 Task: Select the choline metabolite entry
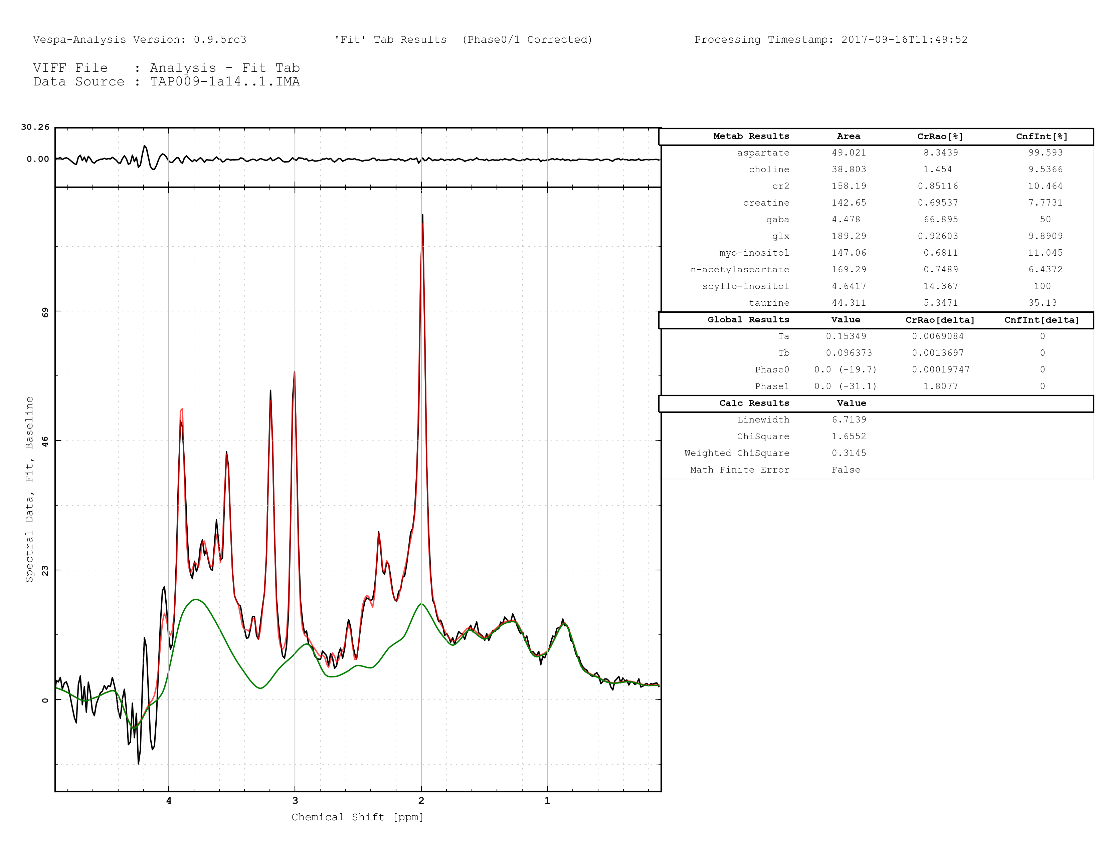(x=770, y=169)
